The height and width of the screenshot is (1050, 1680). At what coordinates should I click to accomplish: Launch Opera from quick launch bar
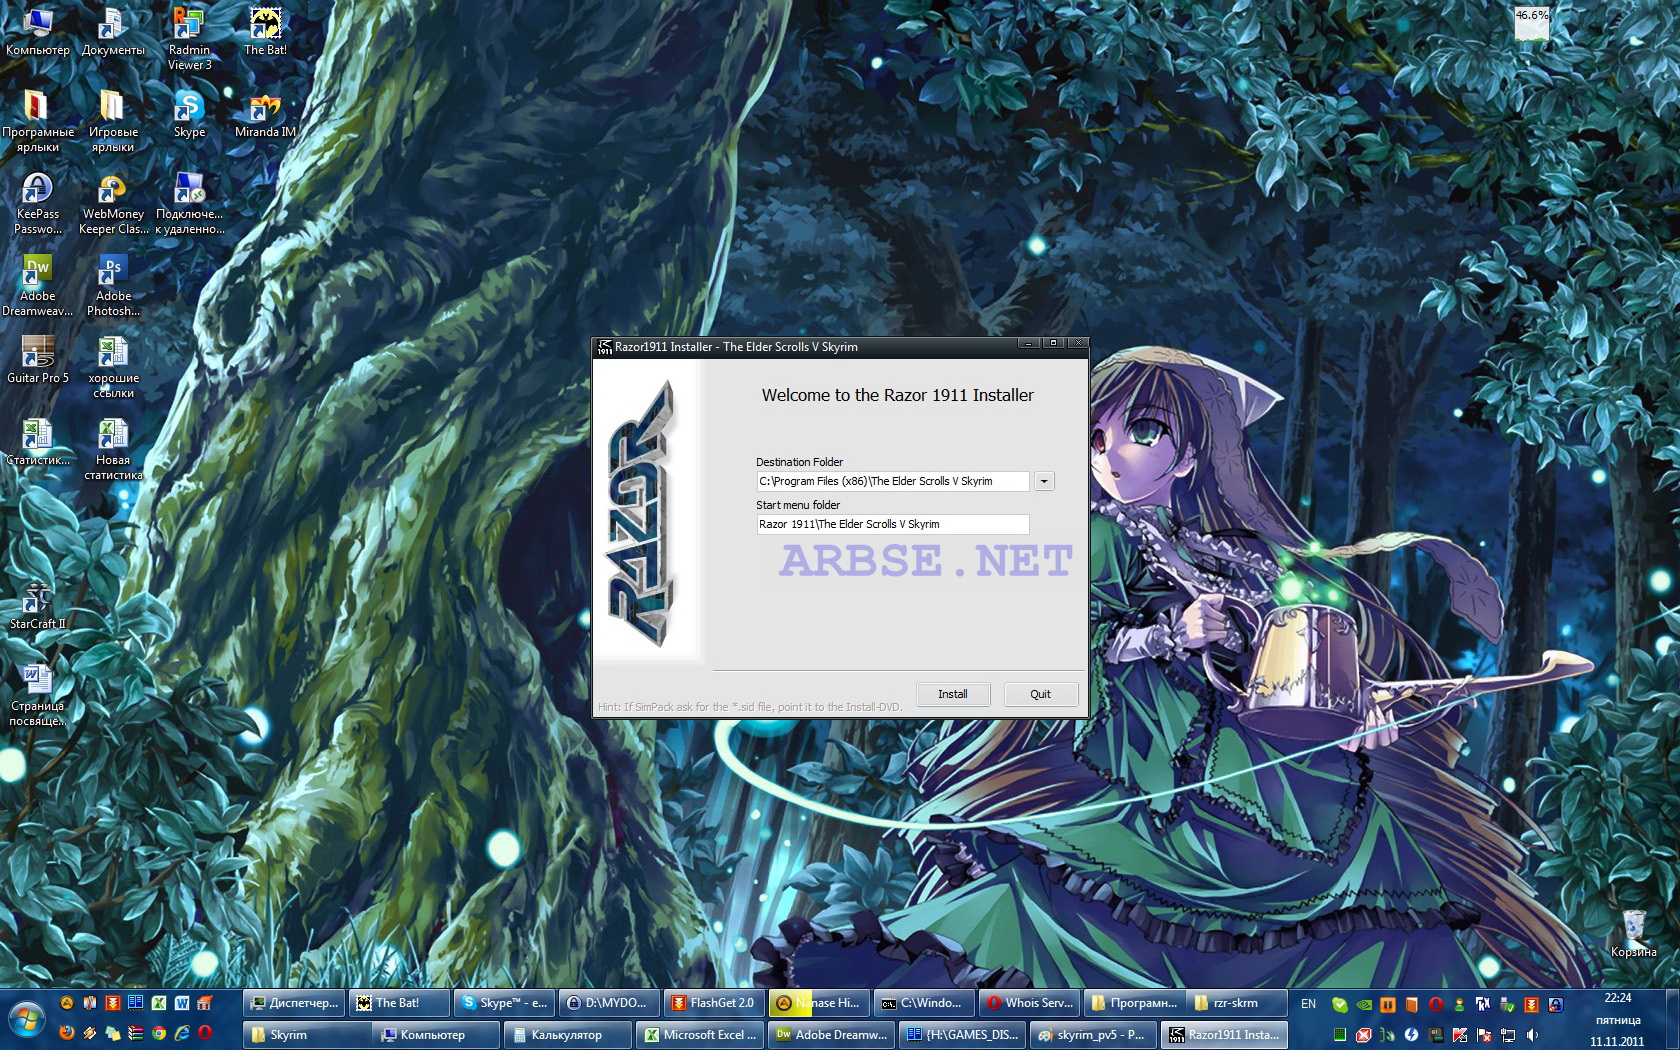[205, 1032]
